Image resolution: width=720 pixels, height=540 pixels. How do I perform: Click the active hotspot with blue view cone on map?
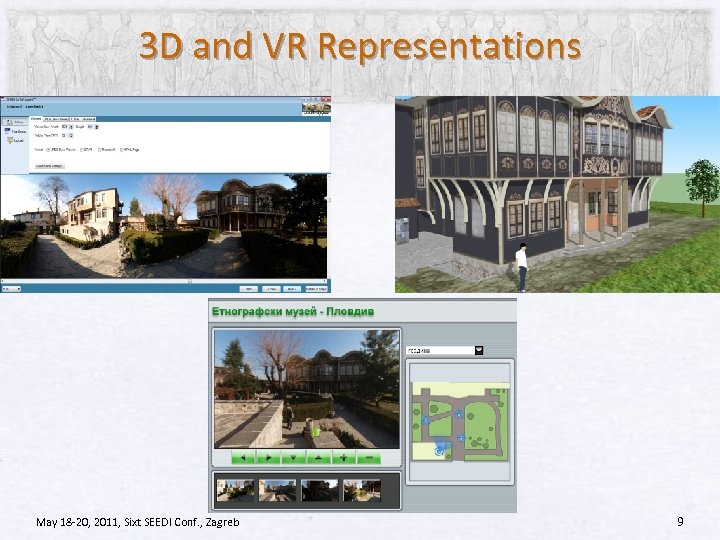pyautogui.click(x=439, y=452)
